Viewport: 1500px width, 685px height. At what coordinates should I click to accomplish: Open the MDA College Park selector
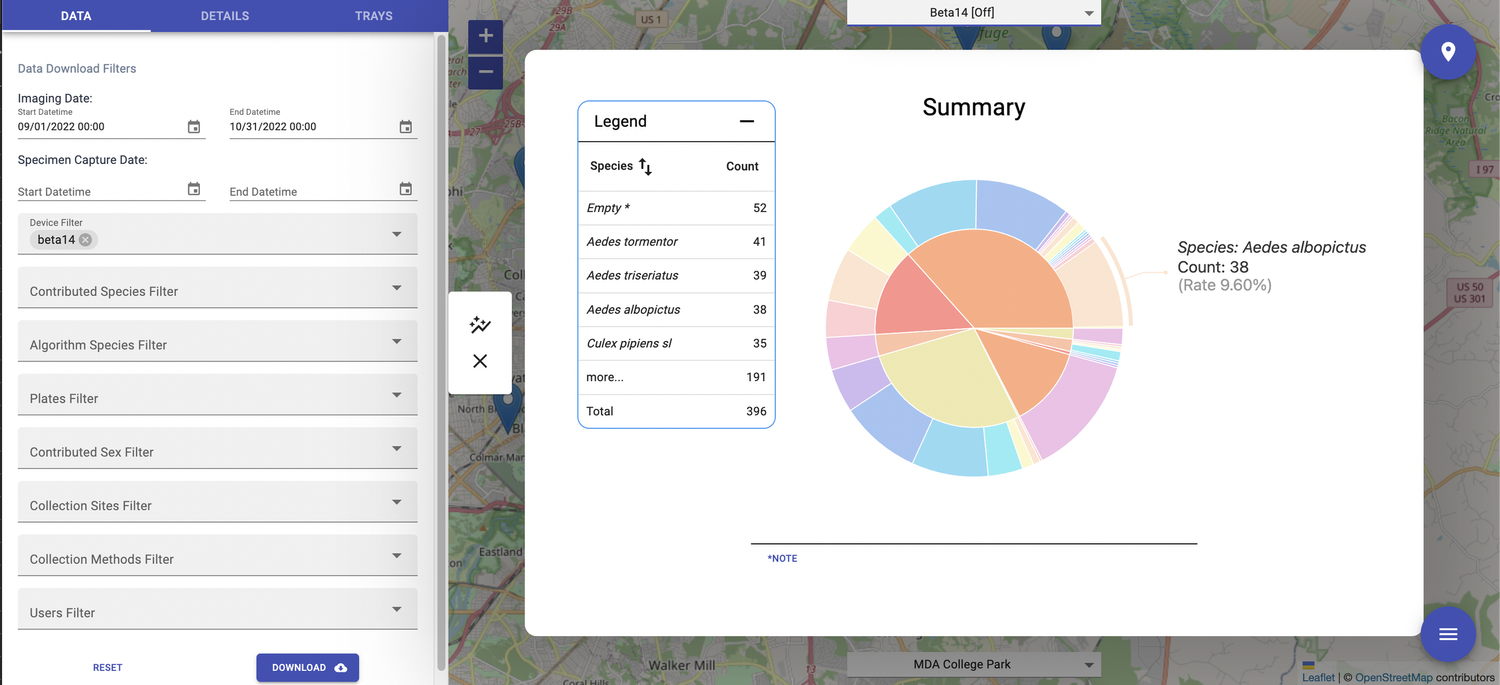click(974, 665)
